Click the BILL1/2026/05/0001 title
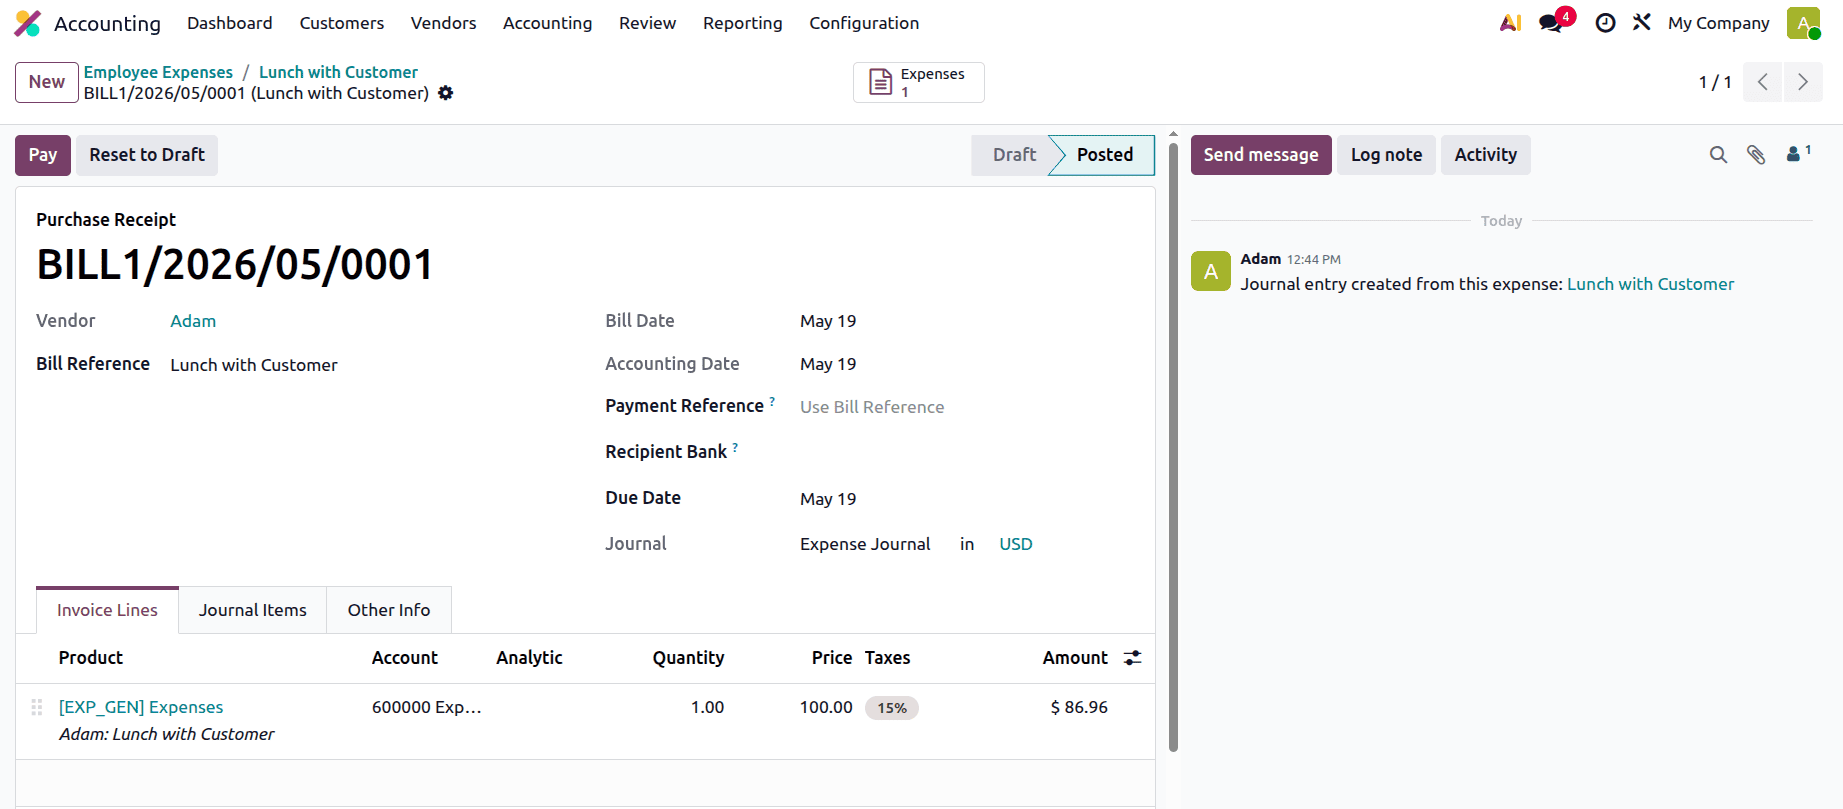Screen dimensions: 1843x809 [x=235, y=265]
